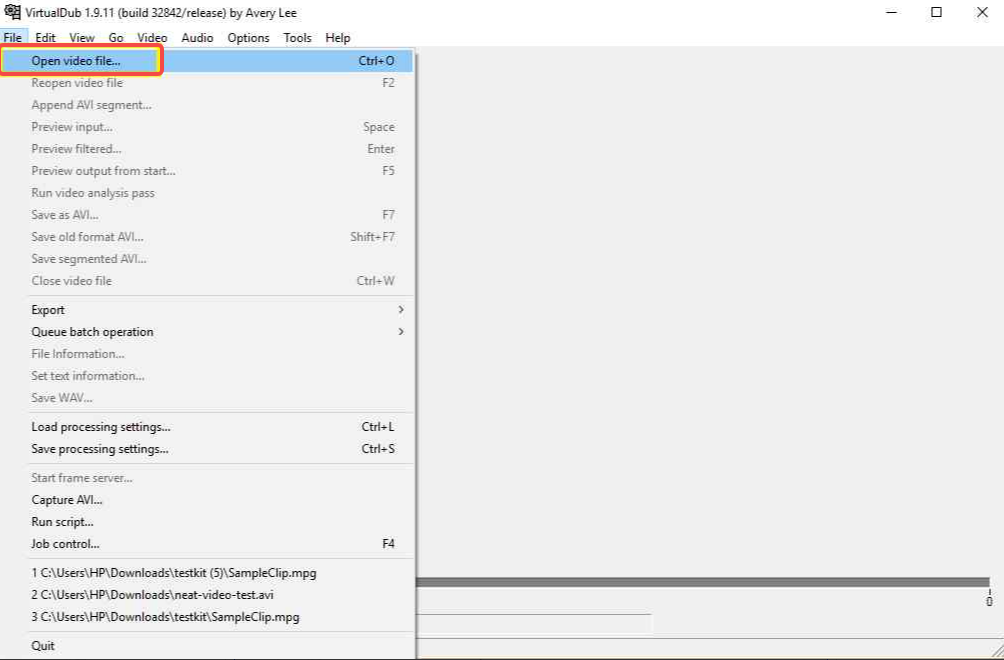Image resolution: width=1004 pixels, height=660 pixels.
Task: Select Run script
Action: click(x=62, y=521)
